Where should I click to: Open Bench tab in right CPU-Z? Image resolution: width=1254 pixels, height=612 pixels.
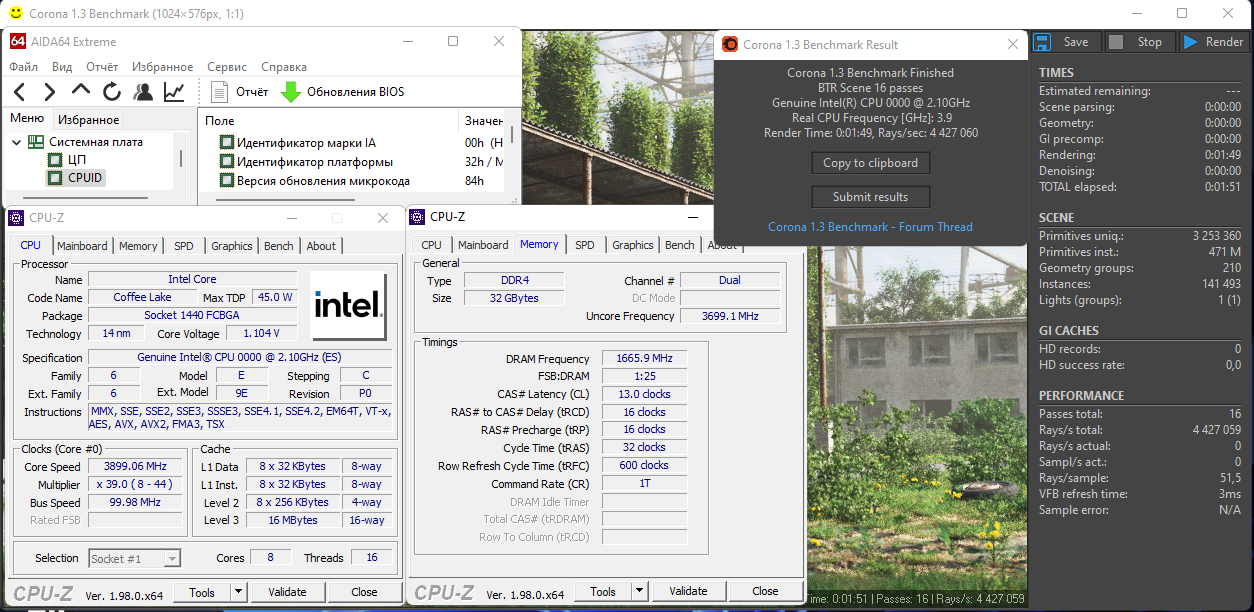pos(680,245)
